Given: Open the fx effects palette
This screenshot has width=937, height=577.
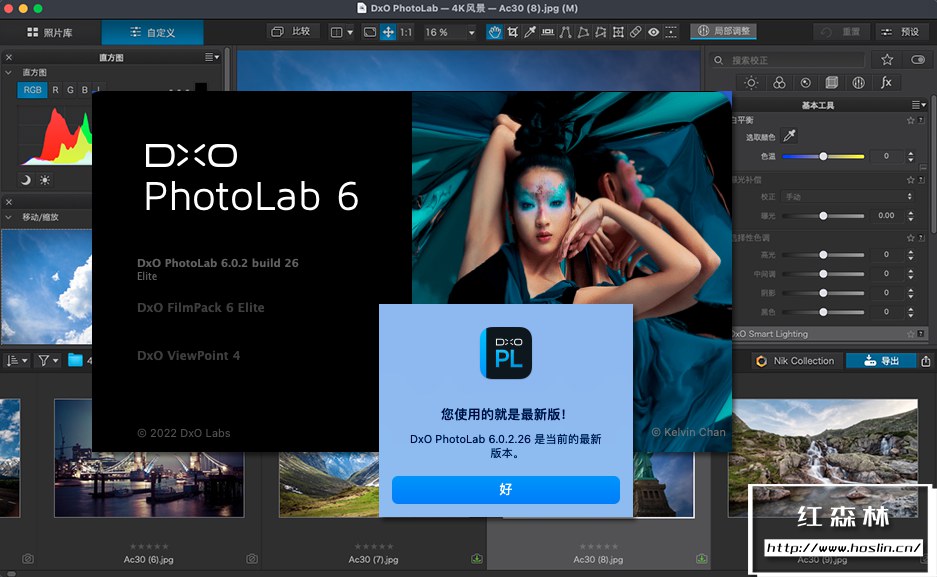Looking at the screenshot, I should 886,83.
